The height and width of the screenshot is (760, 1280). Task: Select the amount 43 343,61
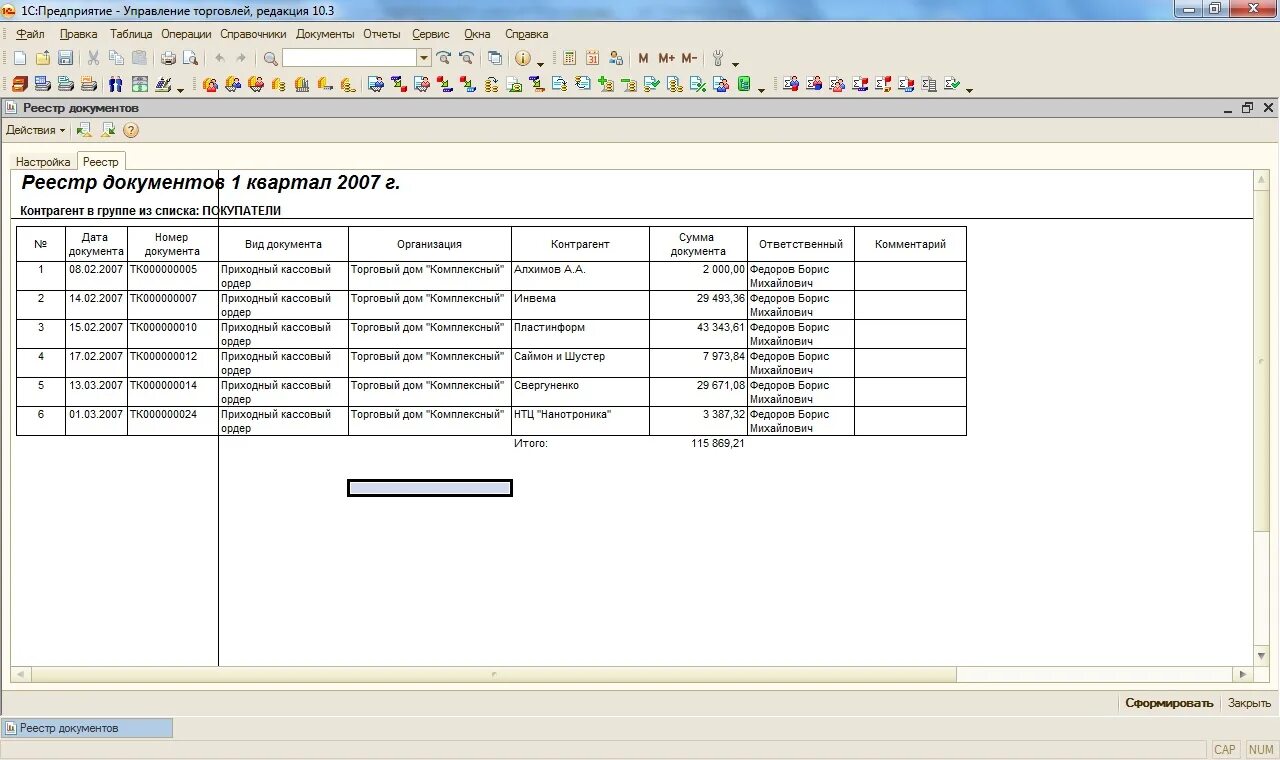[x=698, y=335]
